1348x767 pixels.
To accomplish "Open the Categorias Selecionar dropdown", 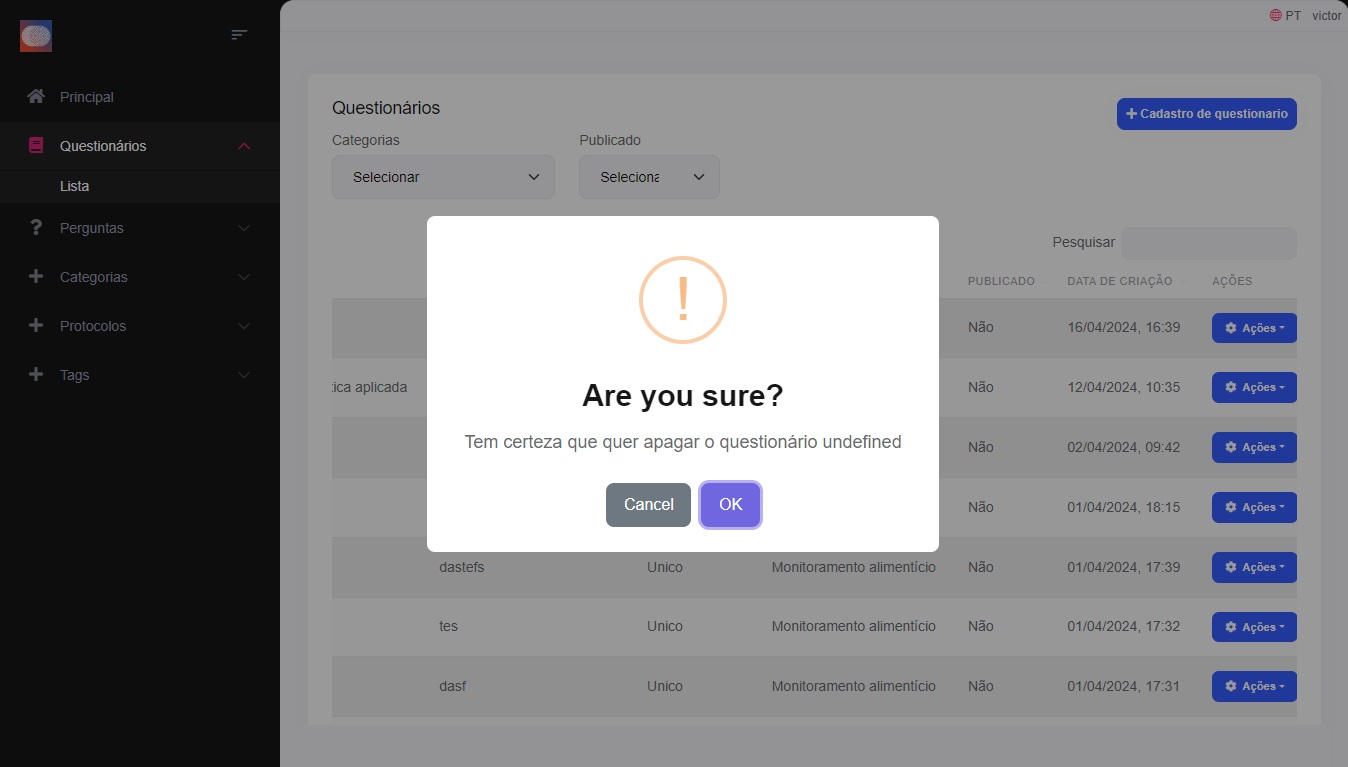I will click(x=443, y=177).
